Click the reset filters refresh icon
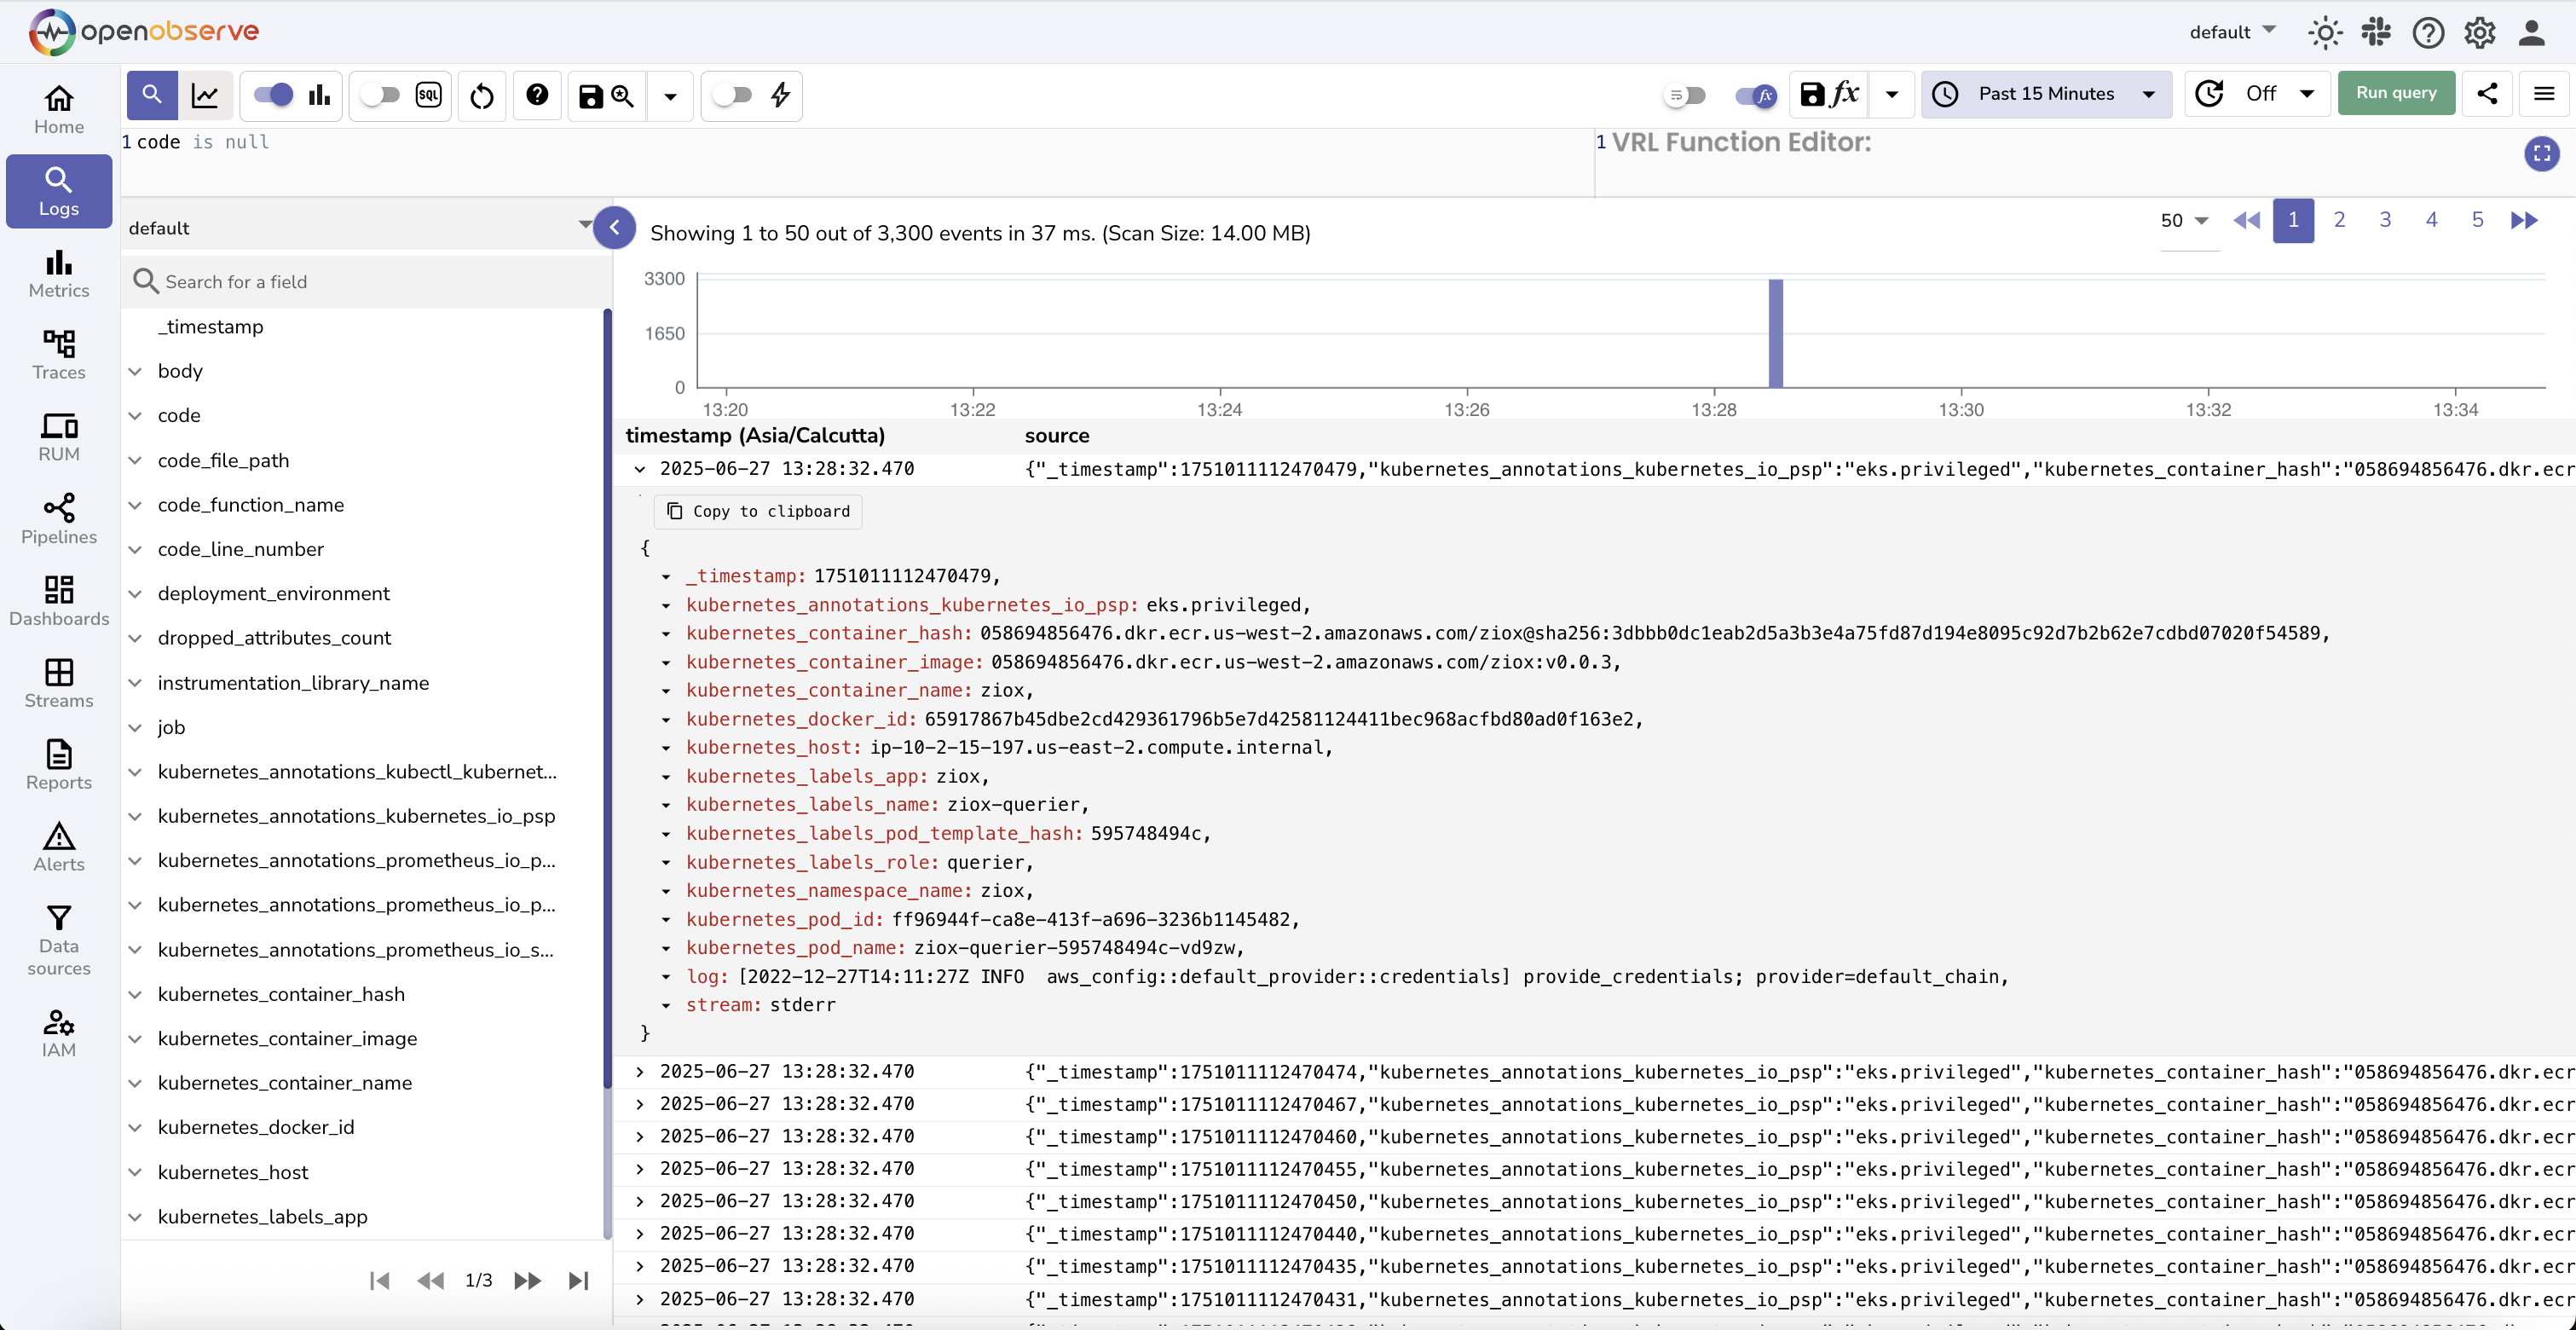 pyautogui.click(x=482, y=96)
